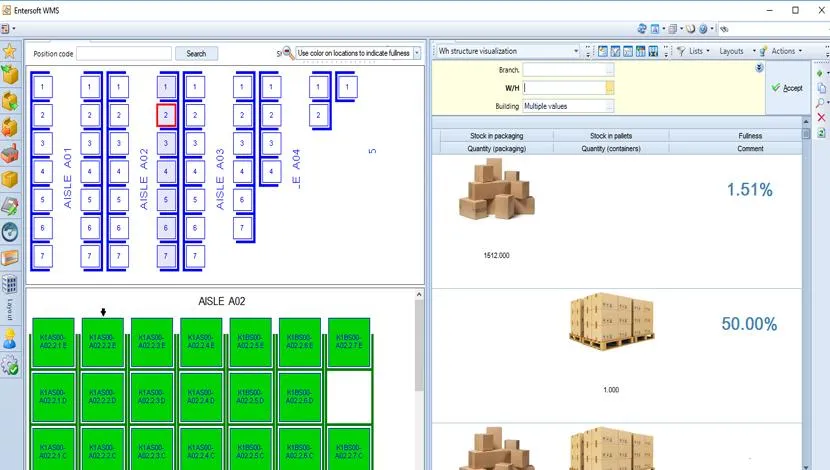Click the first blue view icon after visualization dropdown

[603, 51]
